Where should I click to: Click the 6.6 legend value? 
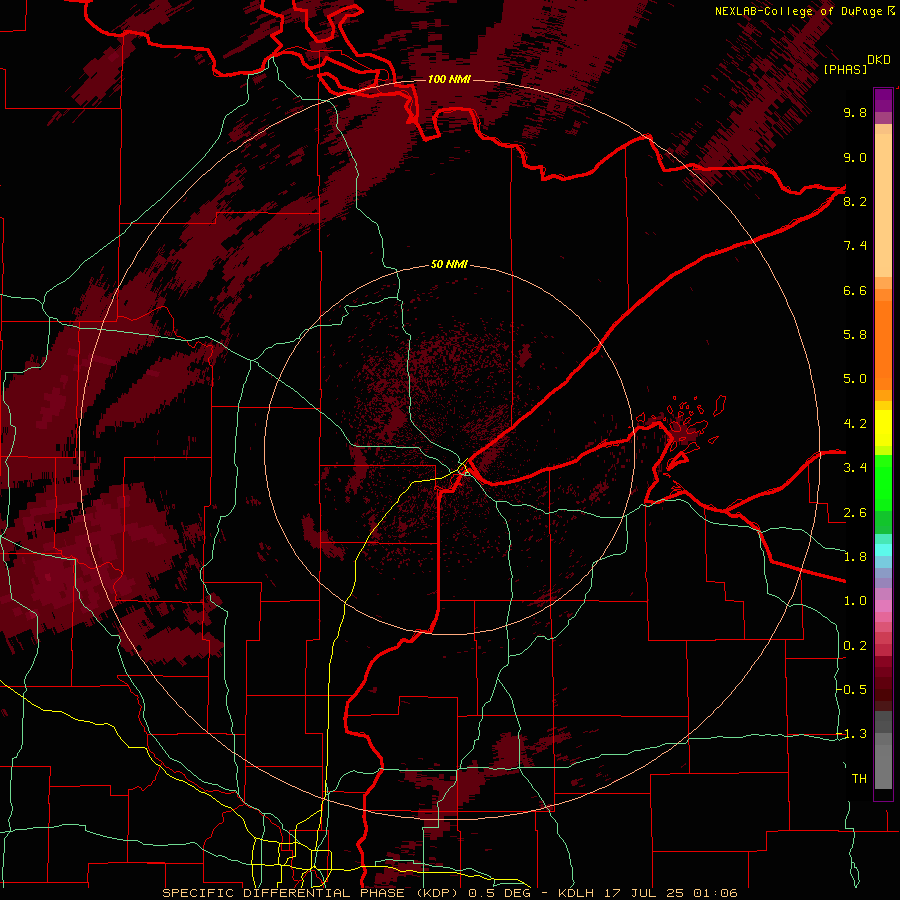click(855, 290)
